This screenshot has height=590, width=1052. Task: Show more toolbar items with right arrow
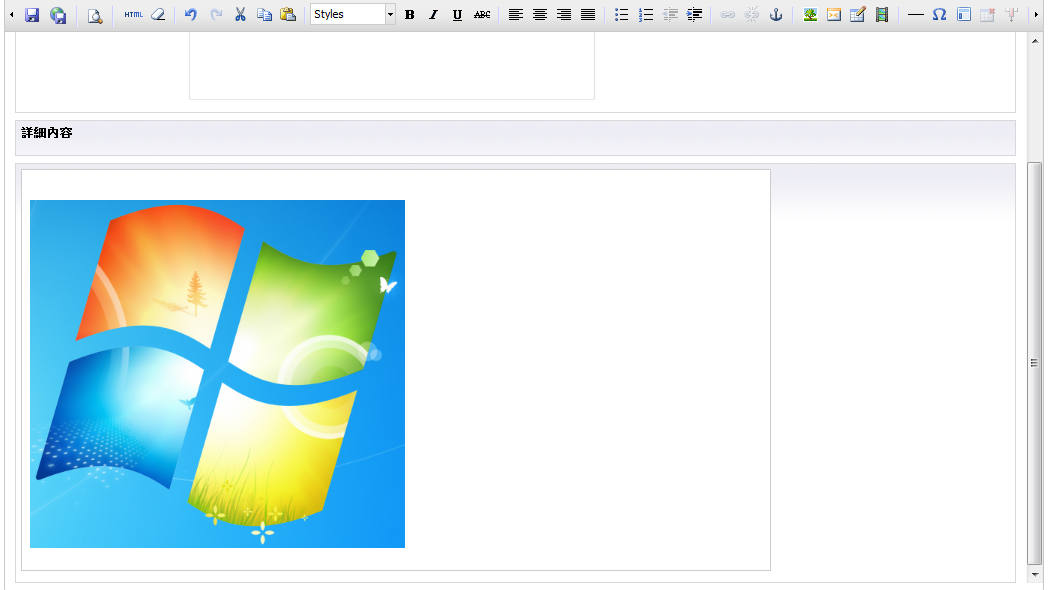pos(1036,14)
